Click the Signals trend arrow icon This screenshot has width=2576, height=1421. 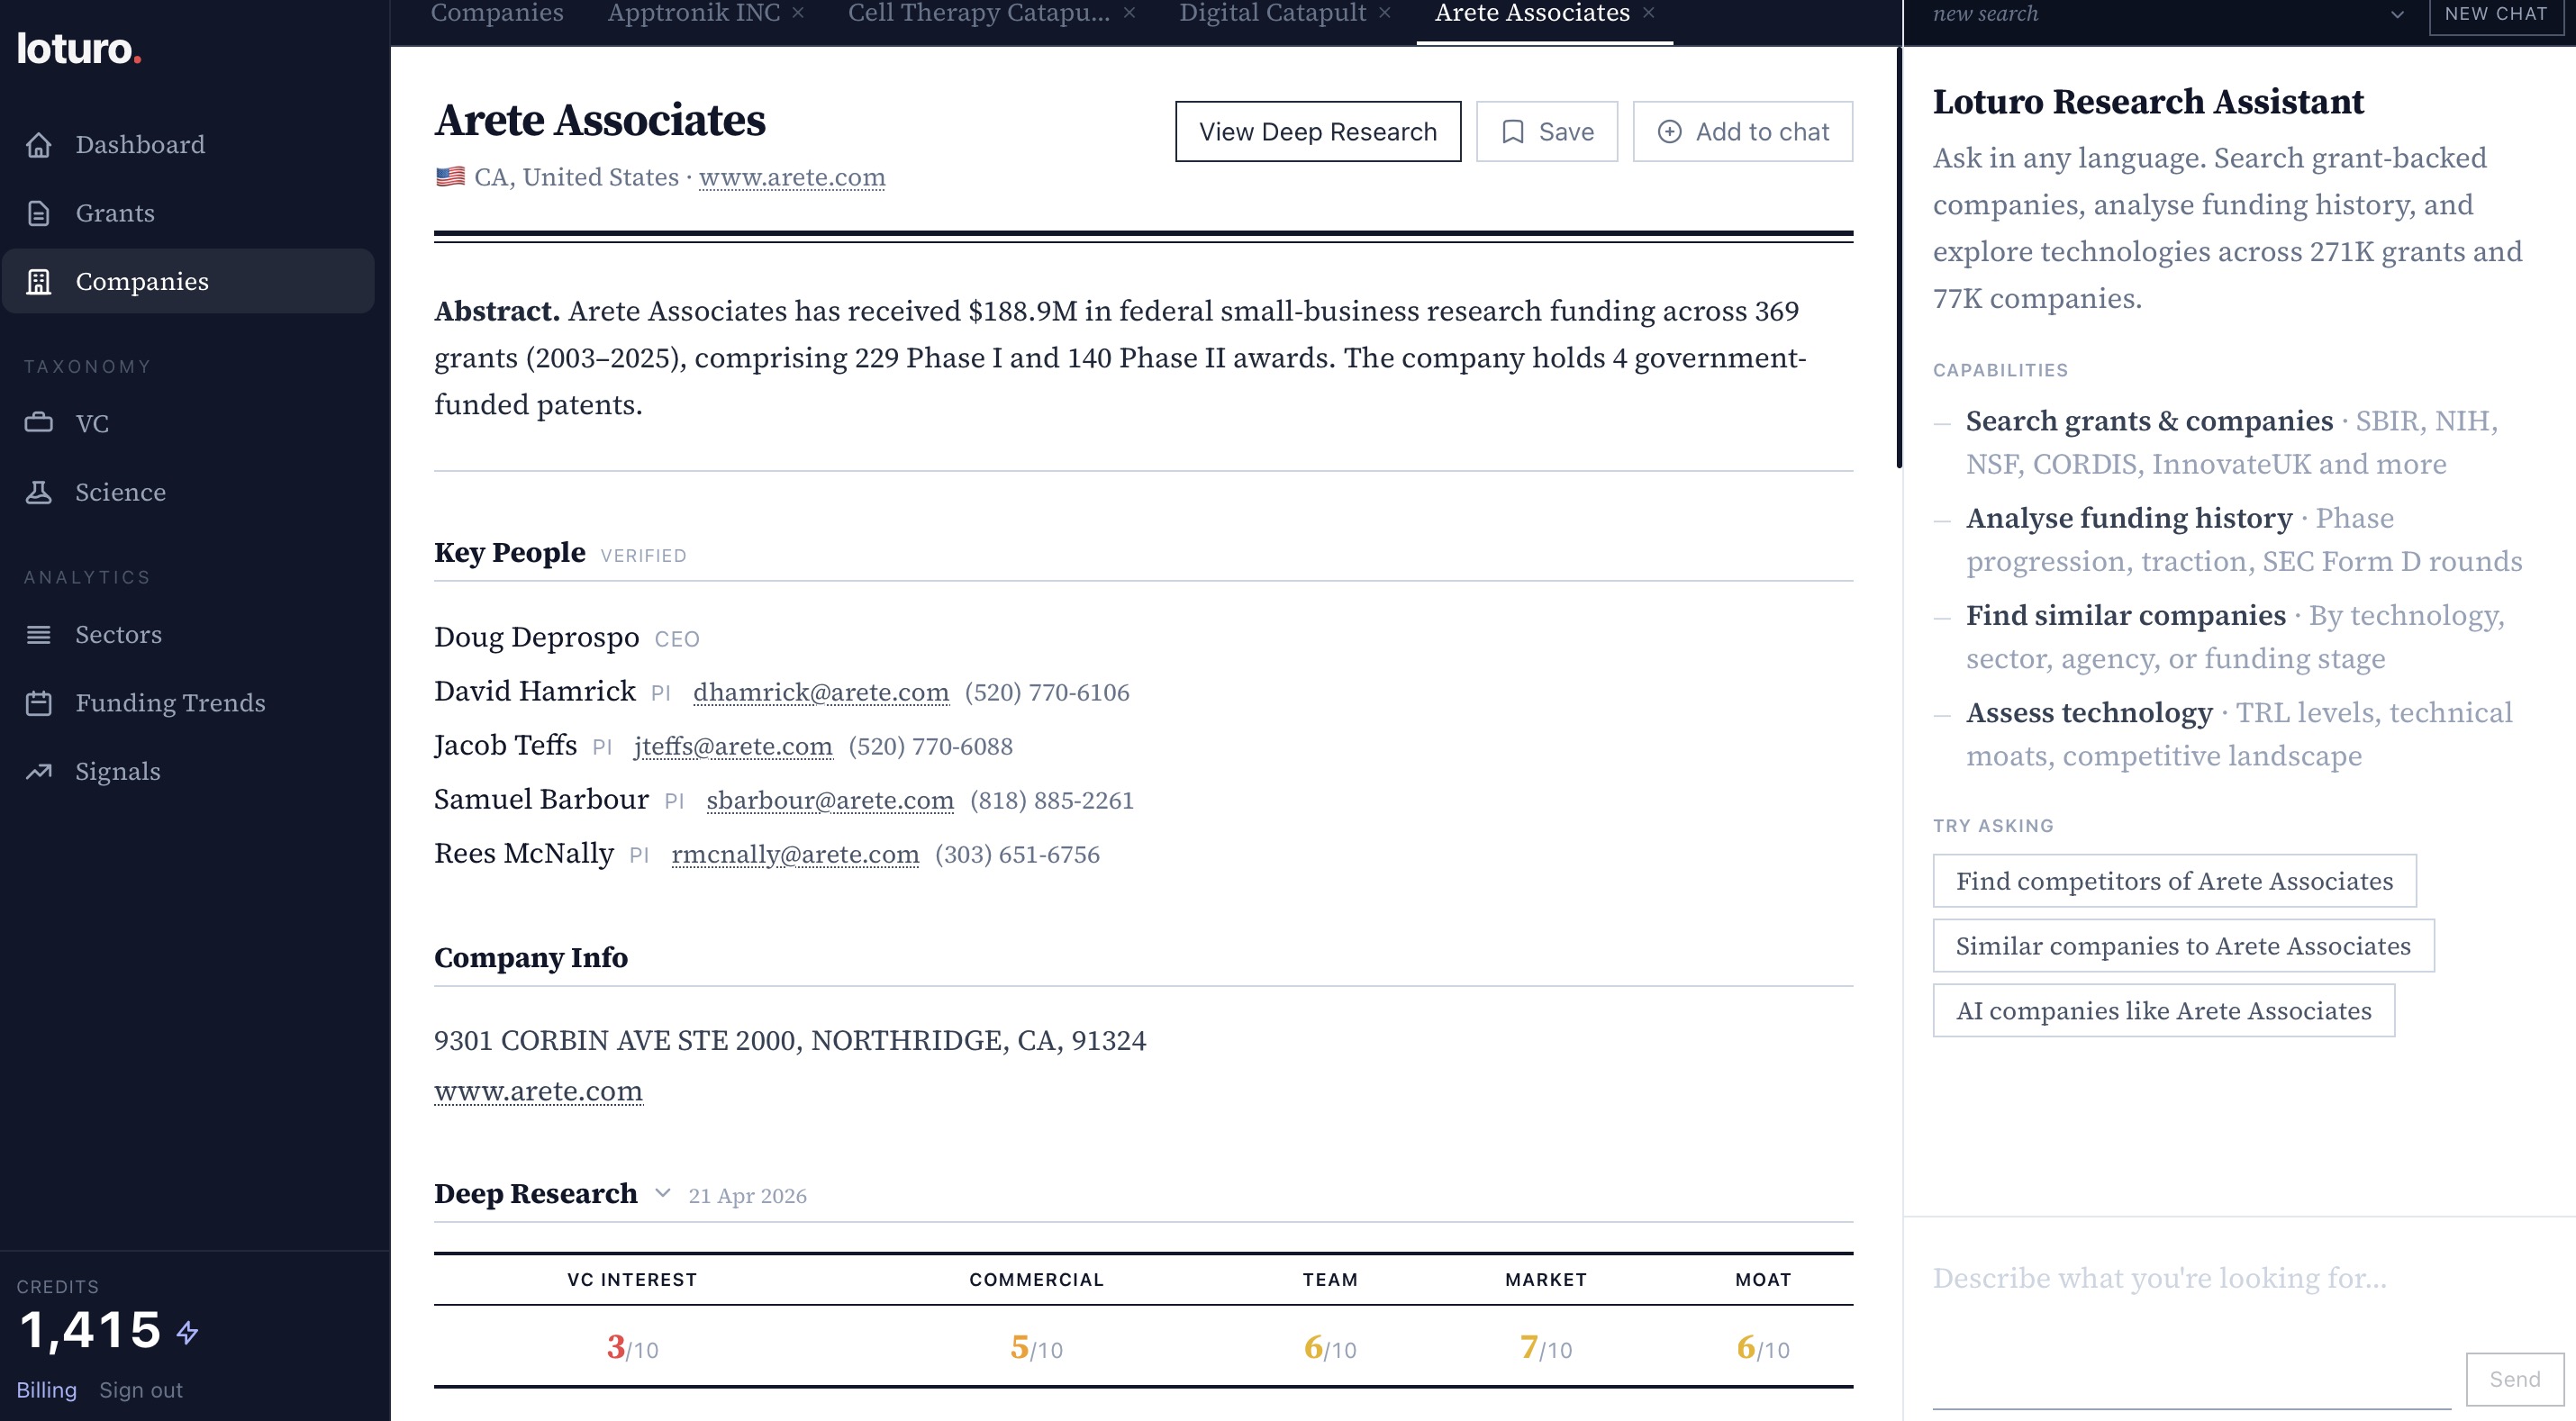point(39,771)
